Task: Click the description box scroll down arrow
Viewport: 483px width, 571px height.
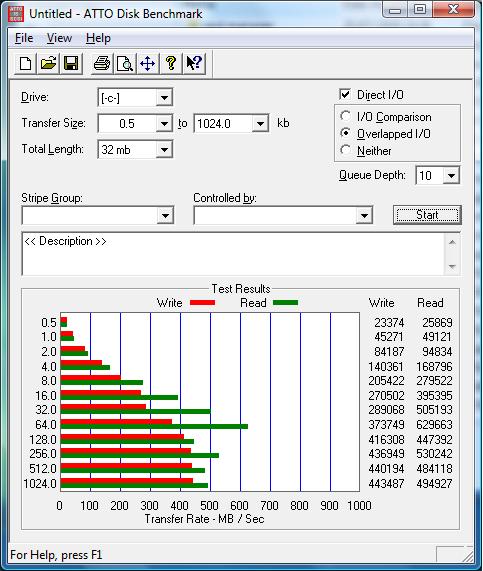Action: tap(452, 267)
